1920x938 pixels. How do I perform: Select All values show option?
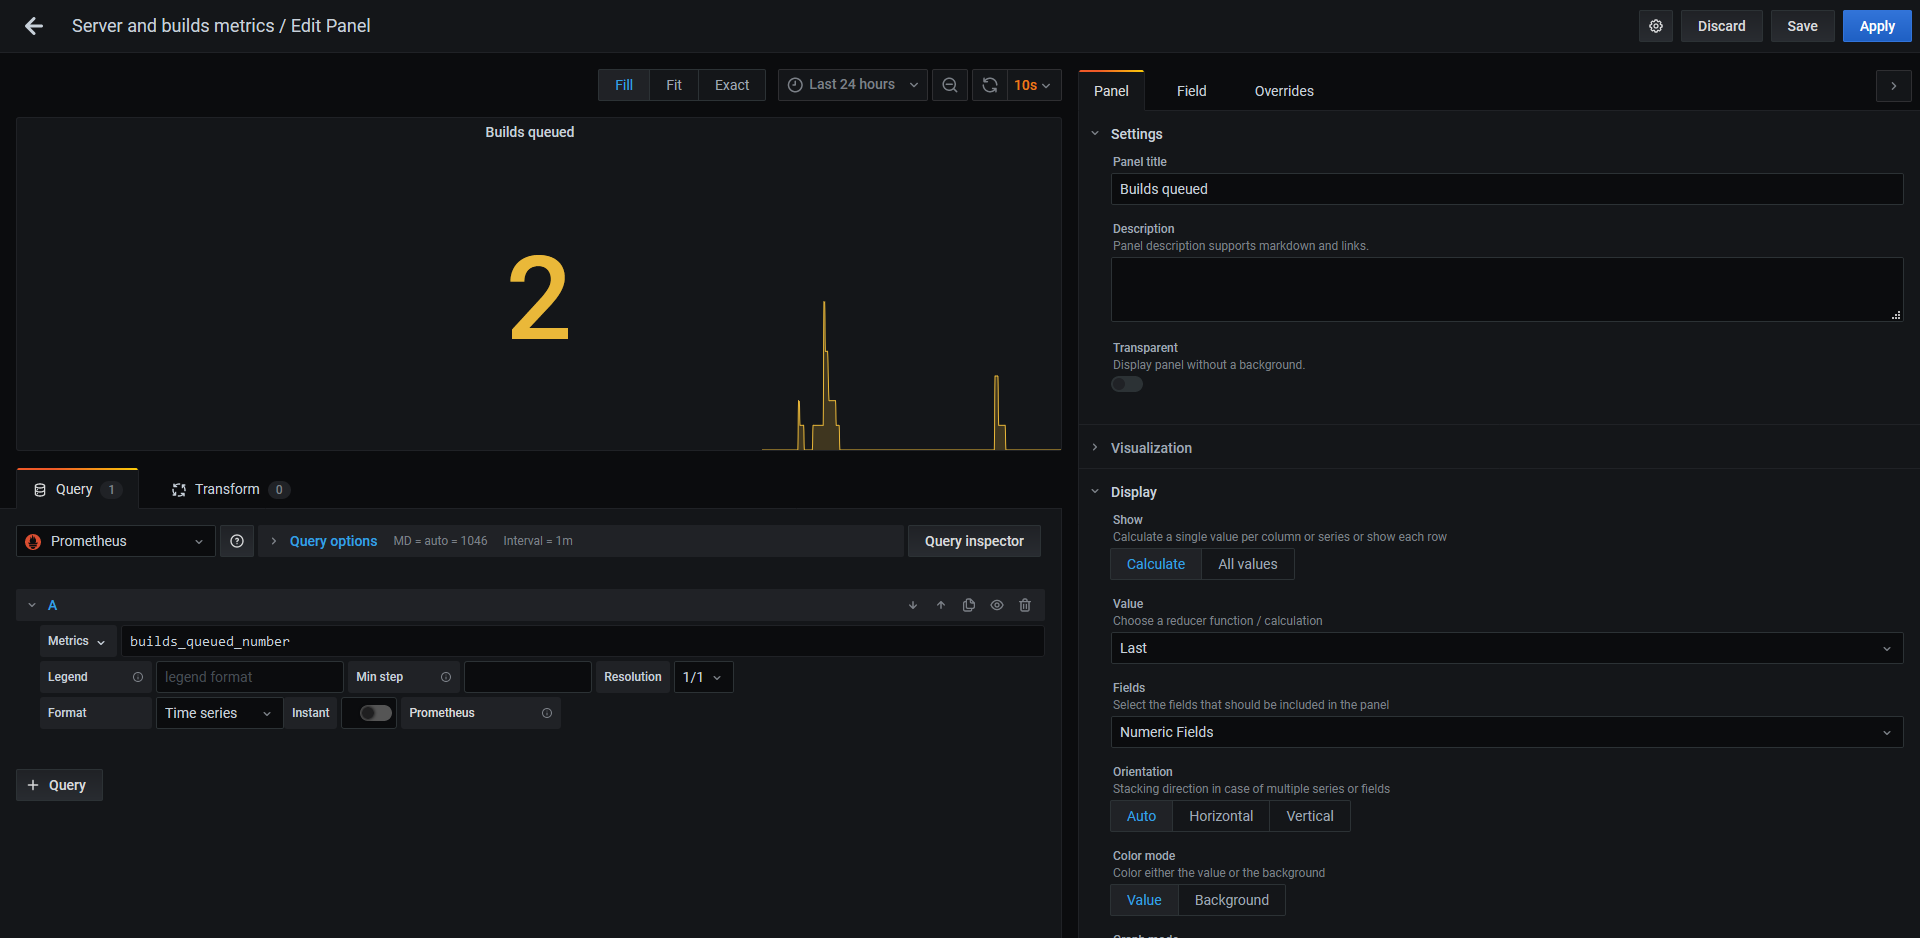point(1248,564)
